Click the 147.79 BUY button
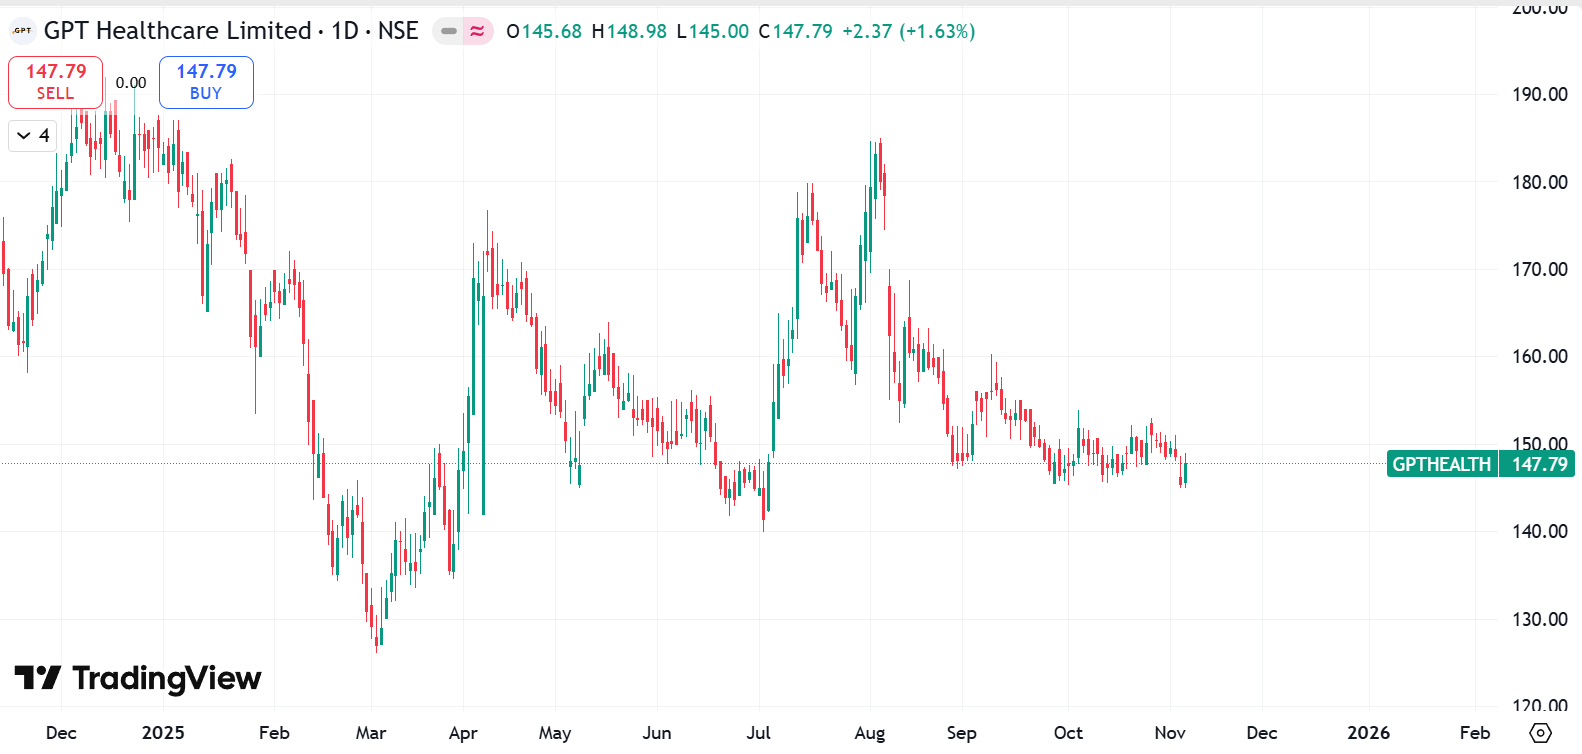The image size is (1582, 754). click(206, 82)
